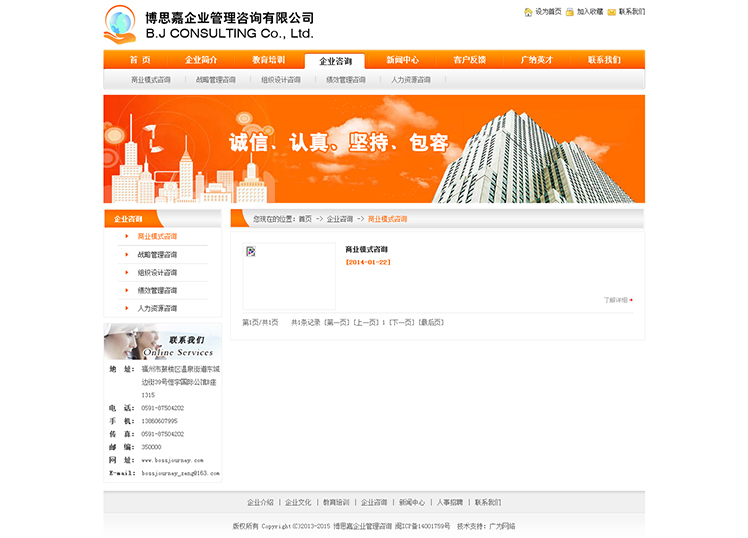Open the 首页 main navigation tab
Viewport: 748px width, 538px height.
pos(140,60)
